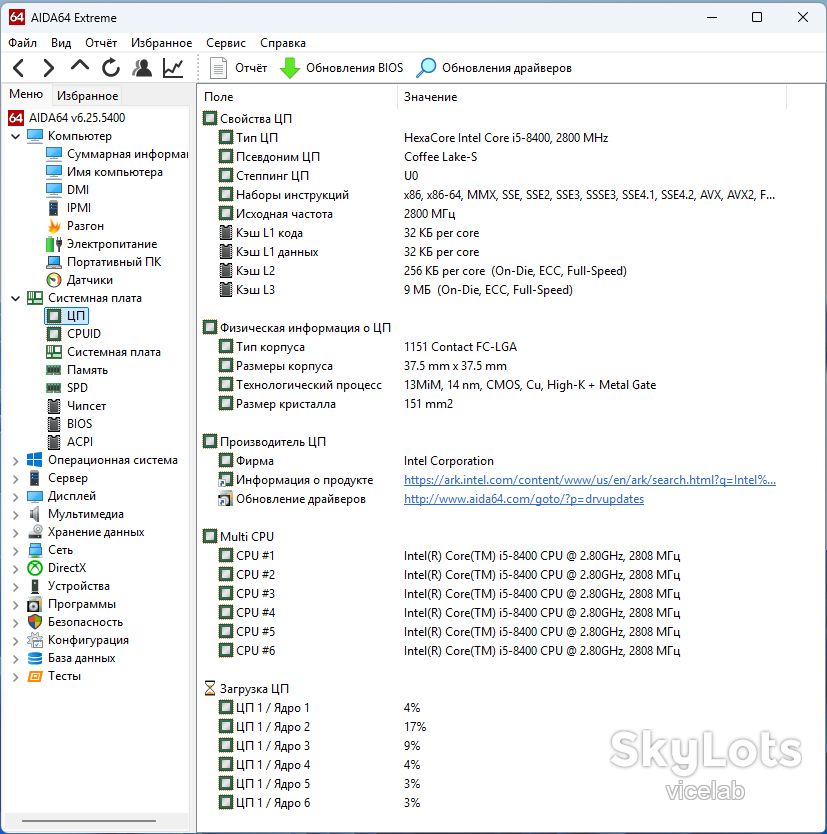The image size is (827, 834).
Task: Expand the Операционная система node
Action: point(15,461)
